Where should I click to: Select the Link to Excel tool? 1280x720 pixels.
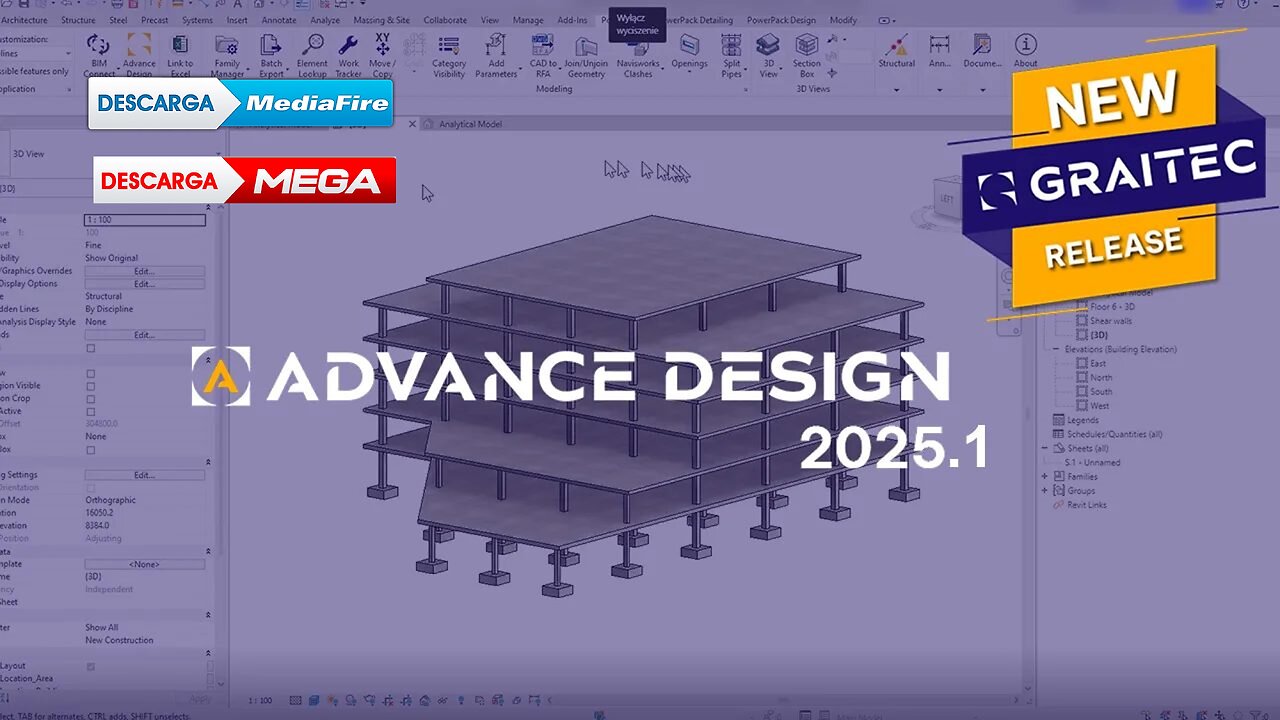tap(180, 55)
